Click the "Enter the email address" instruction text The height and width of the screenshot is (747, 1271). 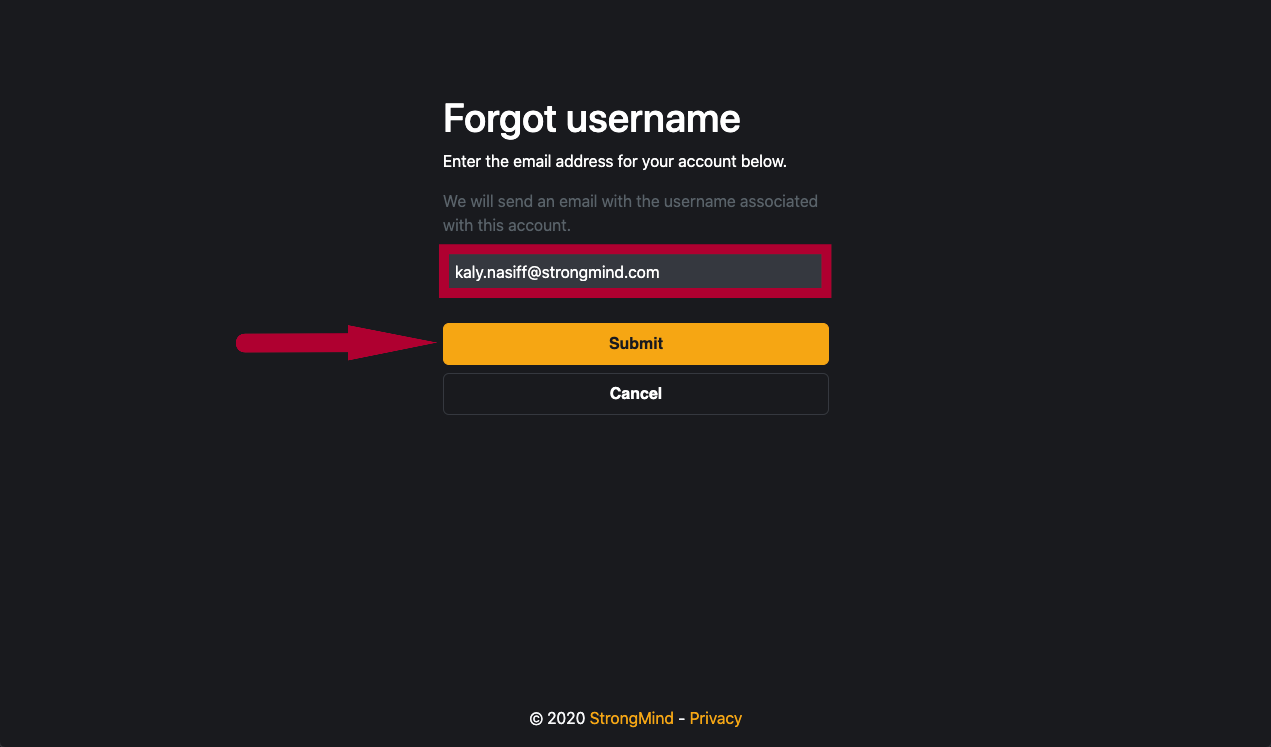pyautogui.click(x=615, y=161)
